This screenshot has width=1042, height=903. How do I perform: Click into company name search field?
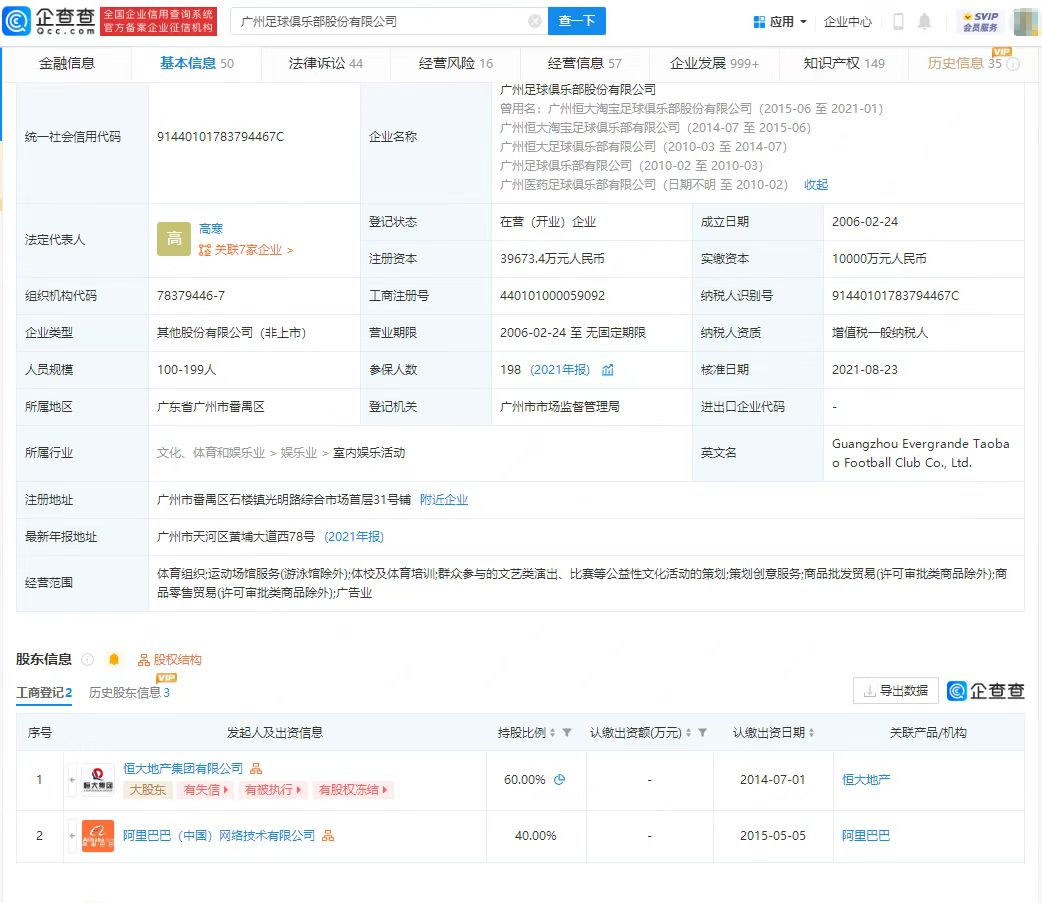click(380, 21)
